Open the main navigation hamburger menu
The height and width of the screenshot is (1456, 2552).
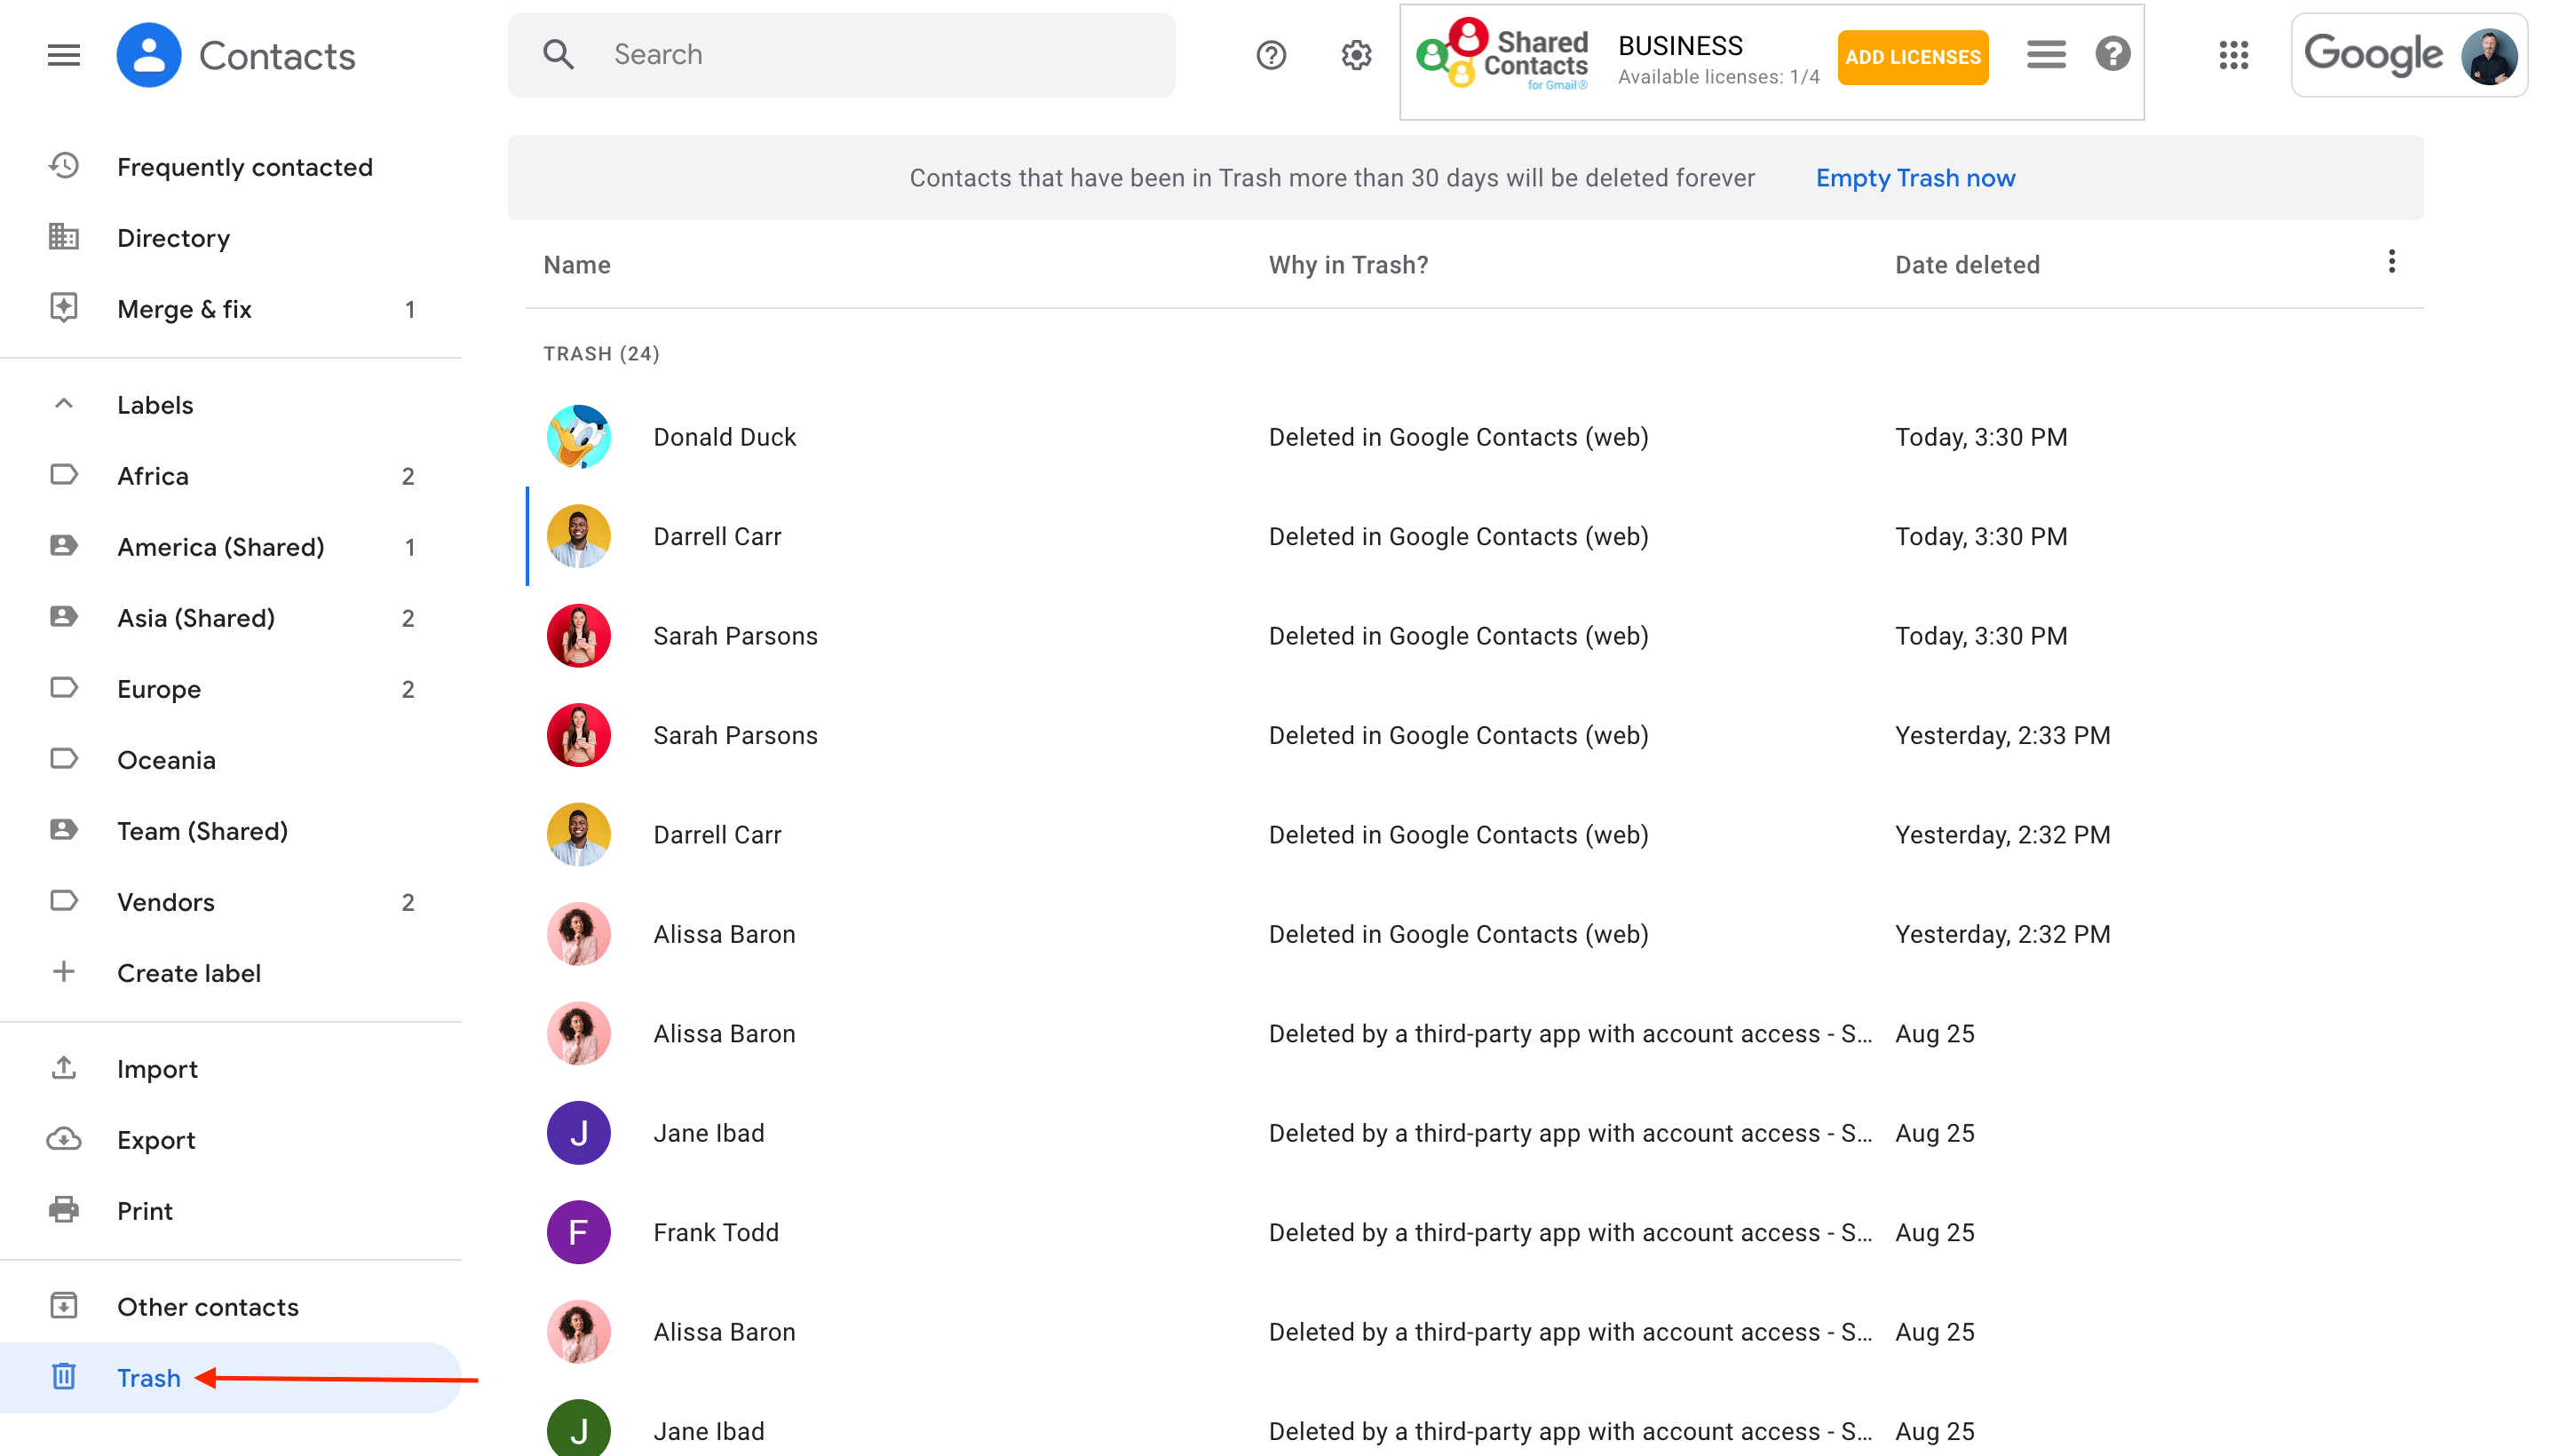pos(63,55)
